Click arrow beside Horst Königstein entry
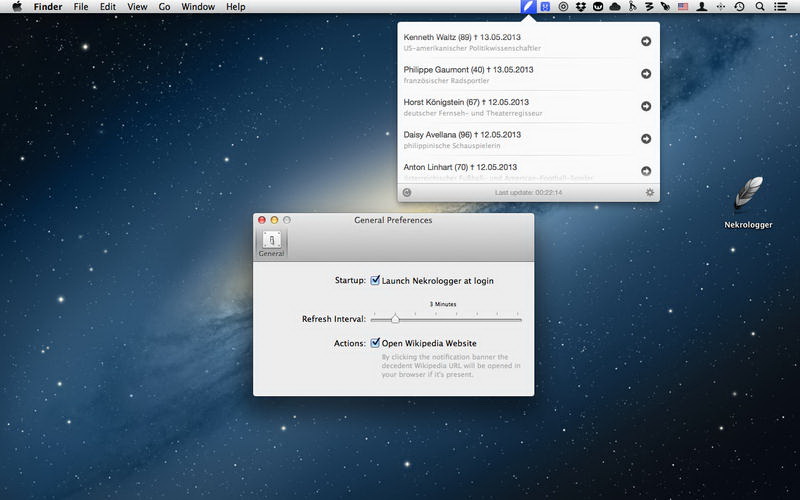The height and width of the screenshot is (500, 800). [x=646, y=106]
